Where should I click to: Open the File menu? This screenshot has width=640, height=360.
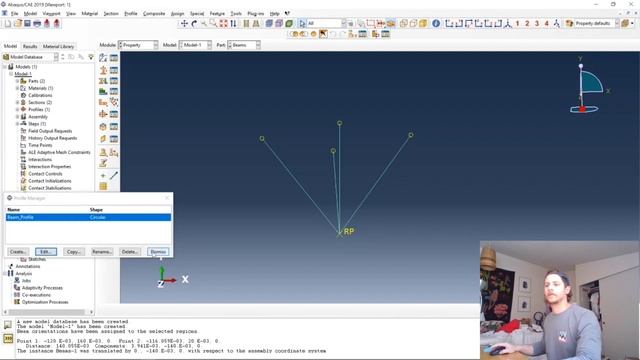click(14, 13)
